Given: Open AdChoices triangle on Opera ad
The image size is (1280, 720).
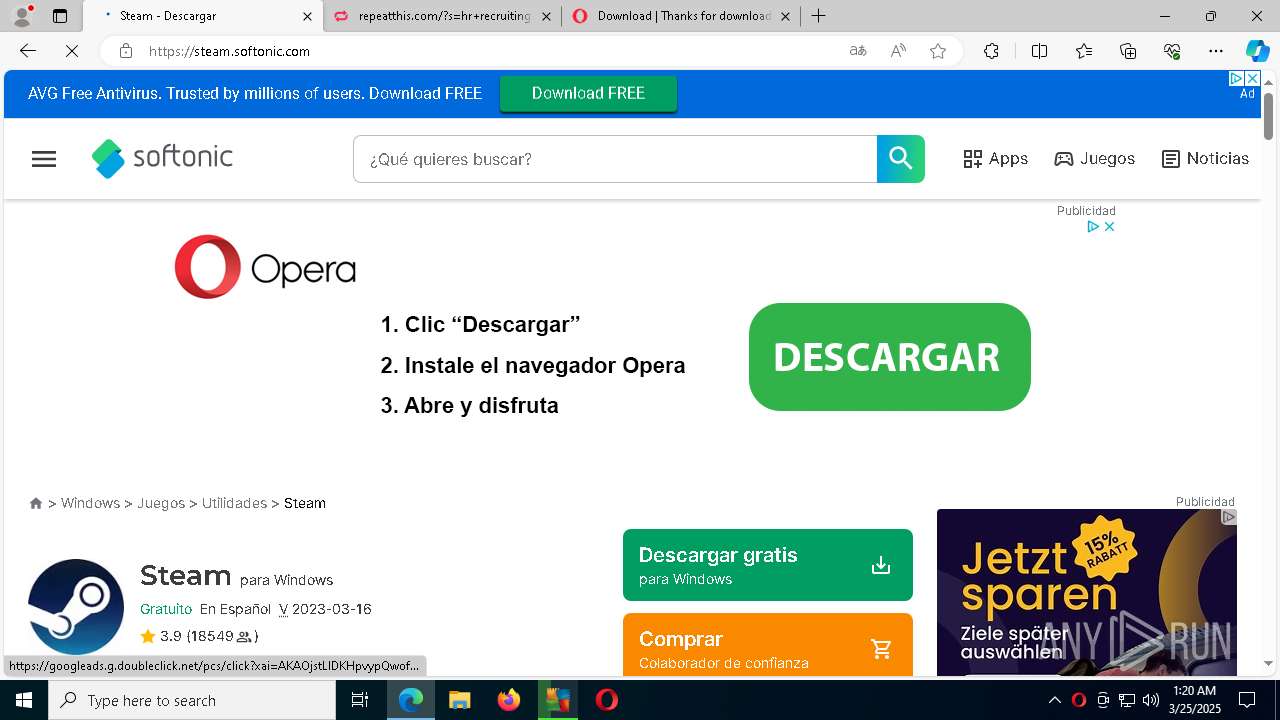Looking at the screenshot, I should tap(1093, 227).
